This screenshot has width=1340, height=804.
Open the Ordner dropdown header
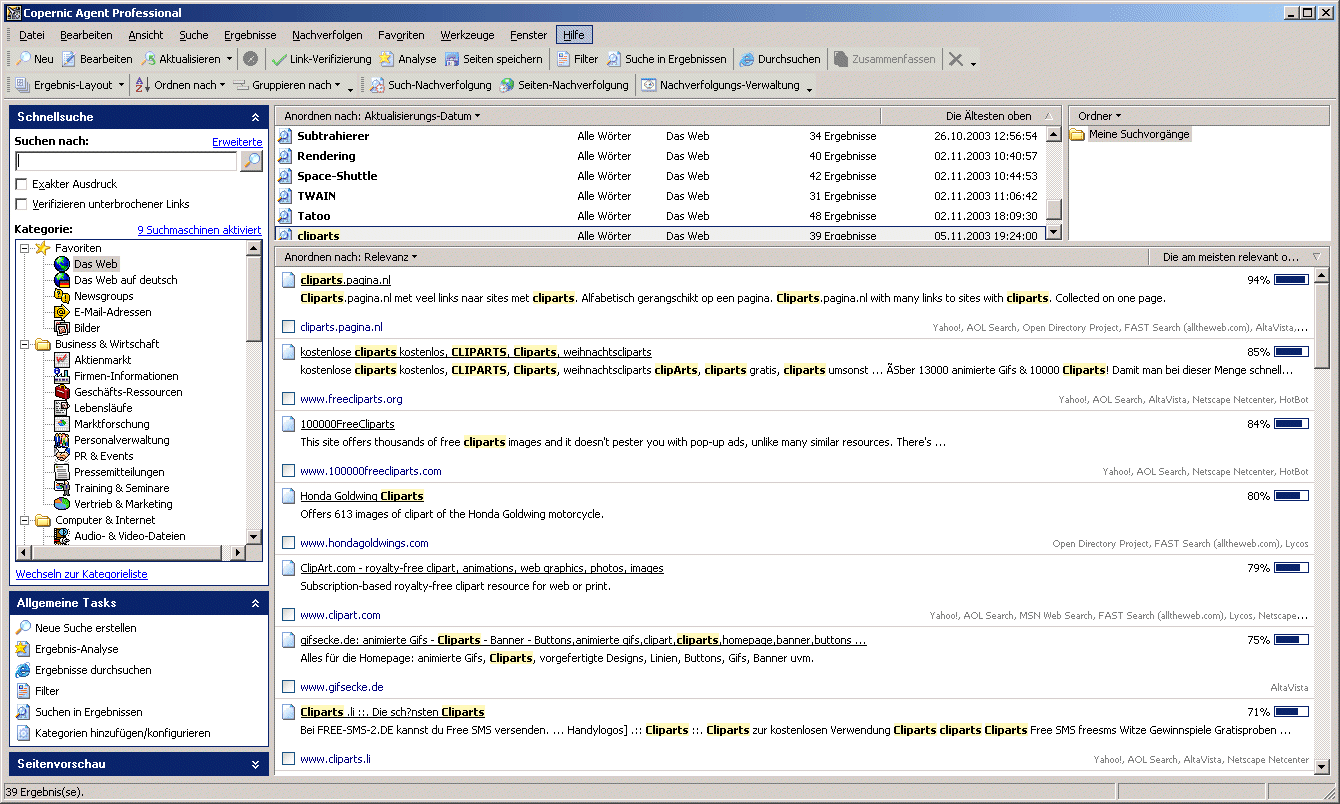[1100, 116]
